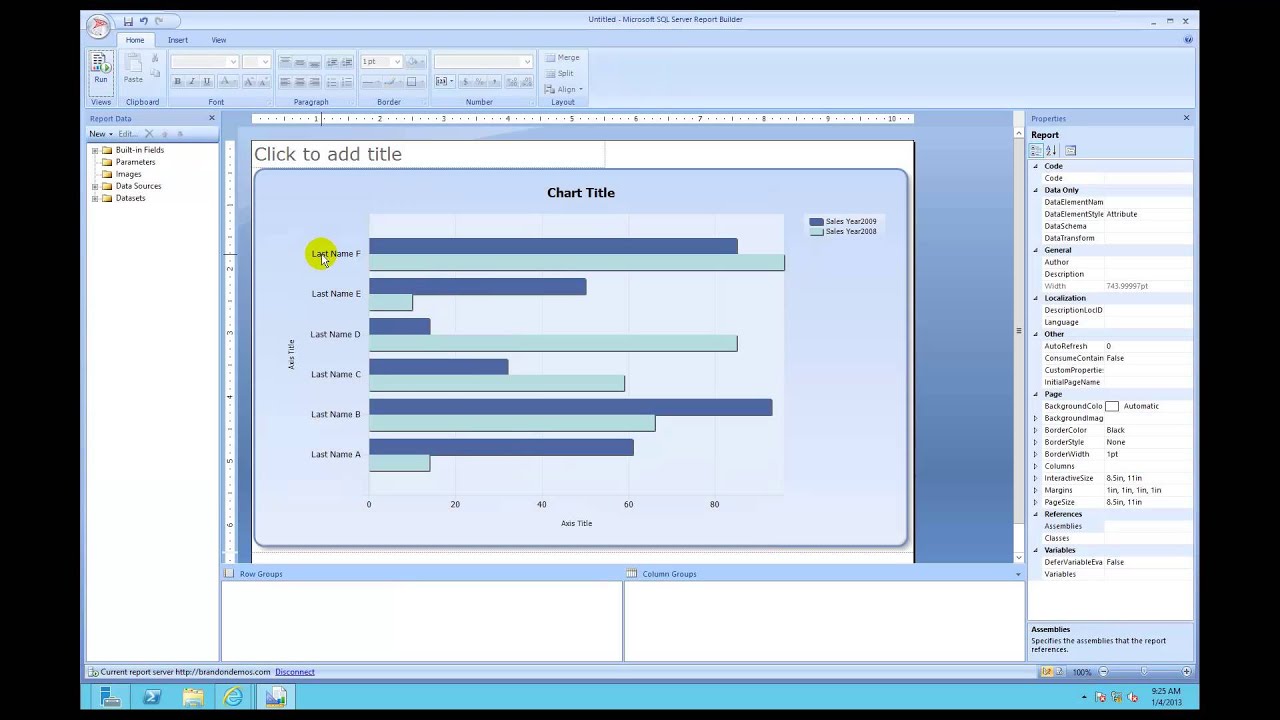The height and width of the screenshot is (720, 1280).
Task: Open the font family dropdown
Action: (233, 62)
